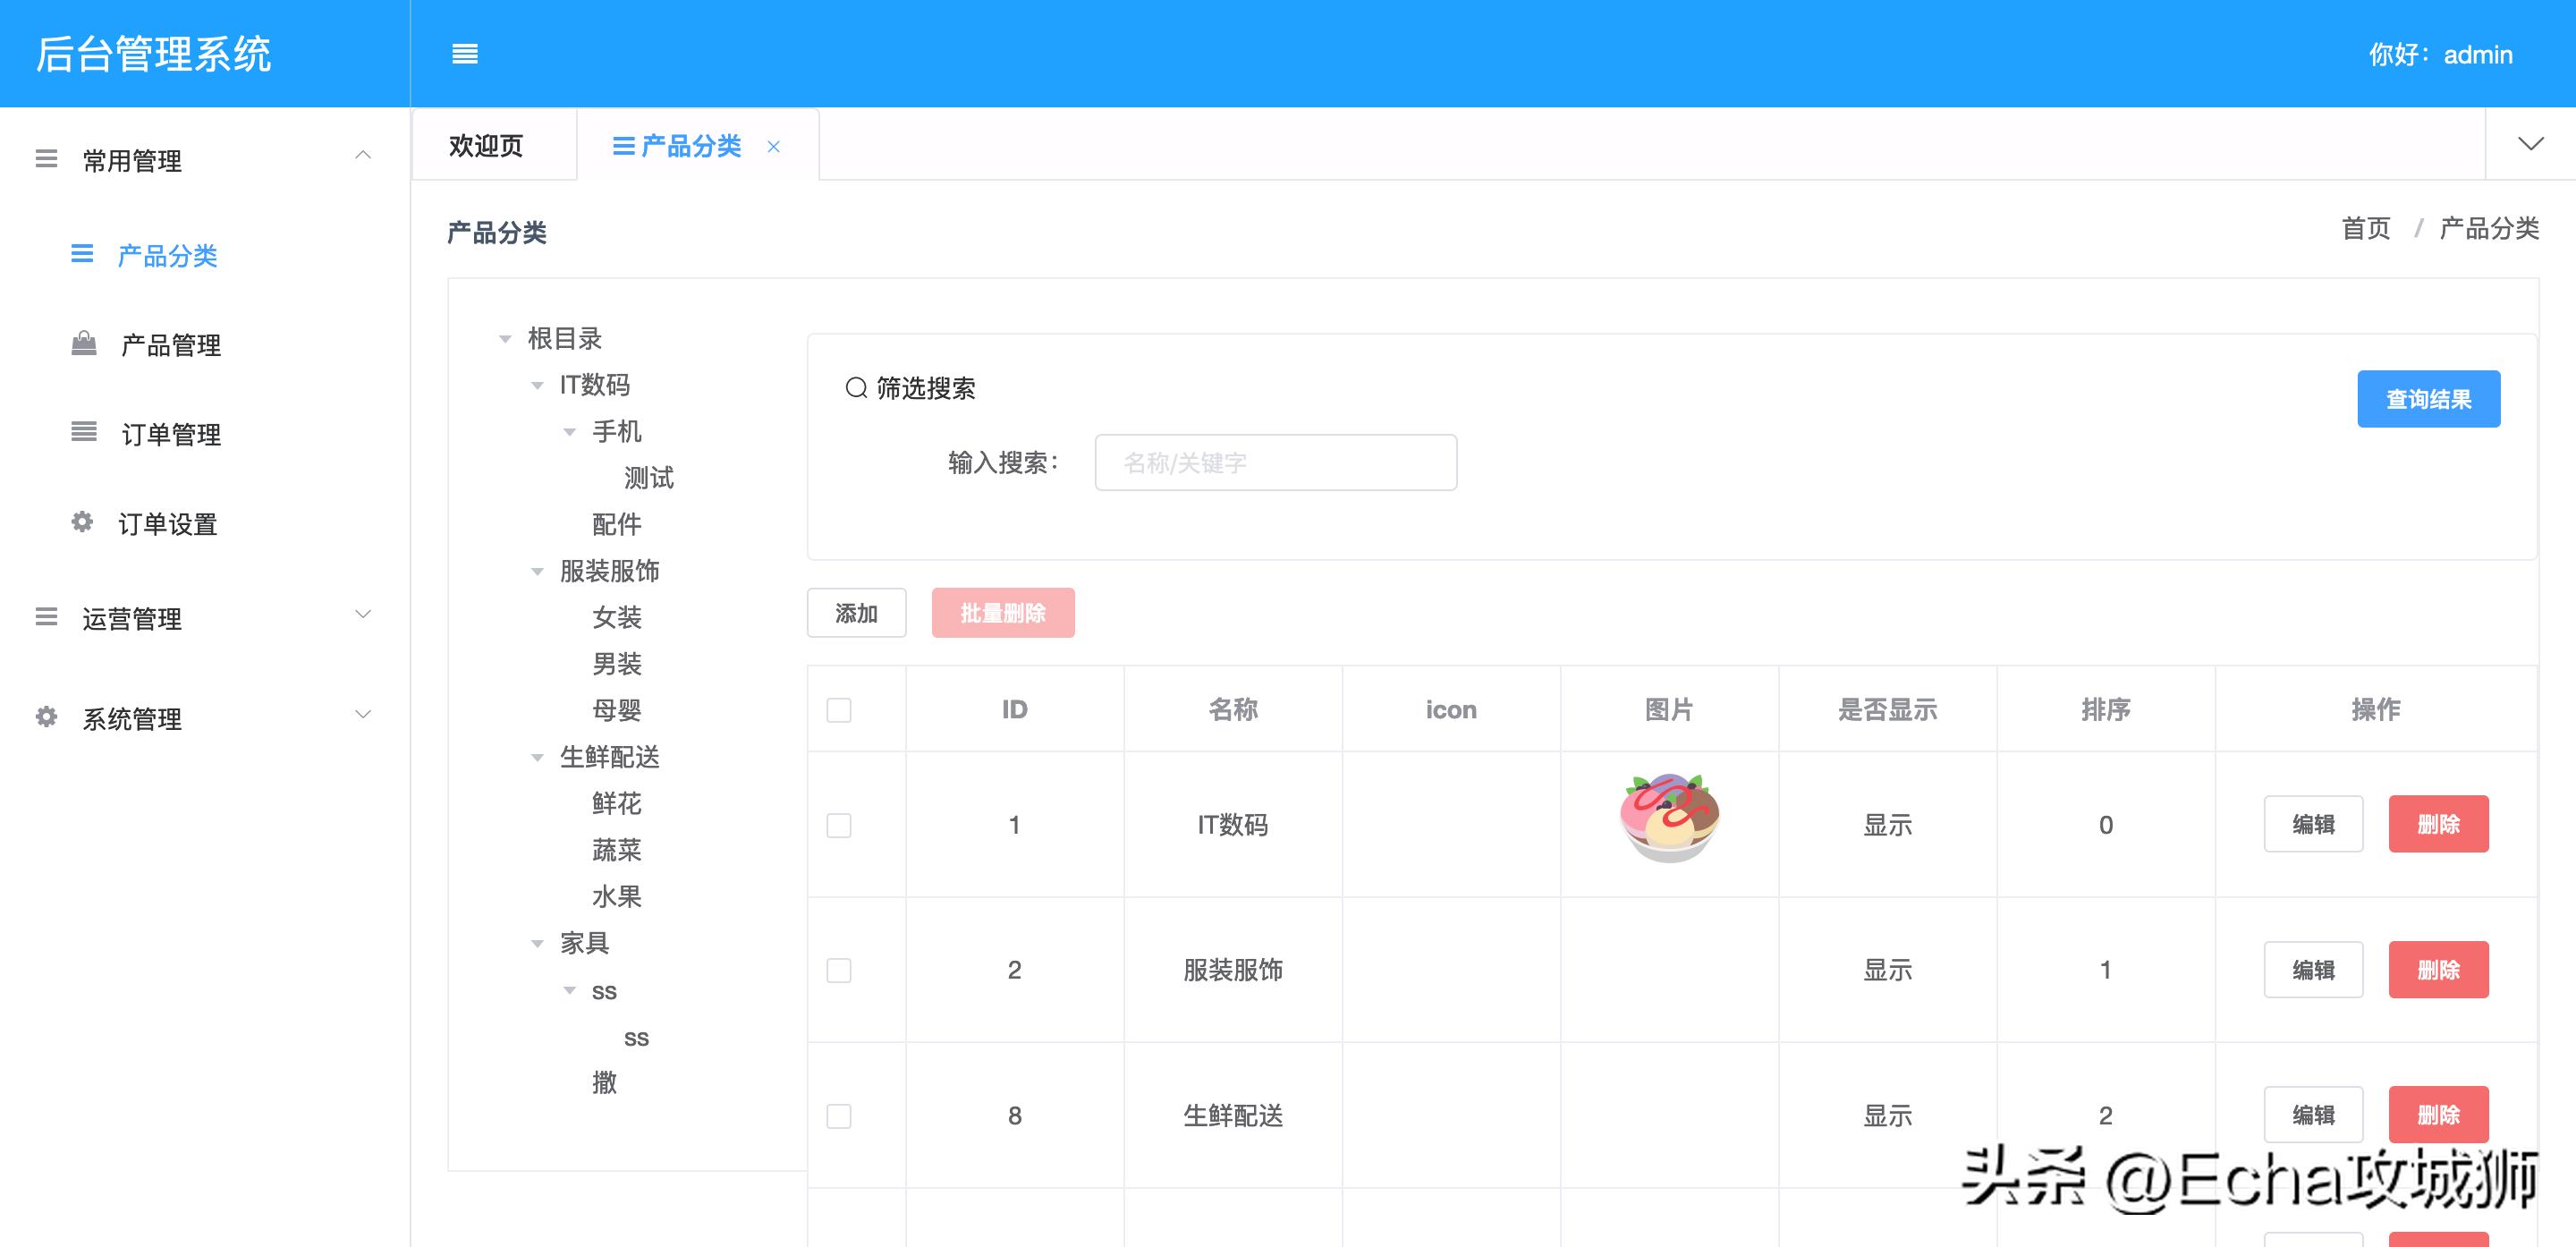Check the checkbox for row ID 1
The image size is (2576, 1247).
click(x=838, y=825)
